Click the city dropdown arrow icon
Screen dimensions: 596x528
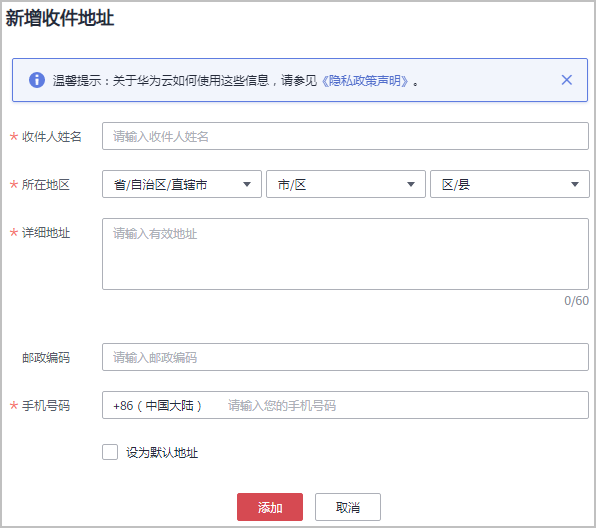click(411, 184)
